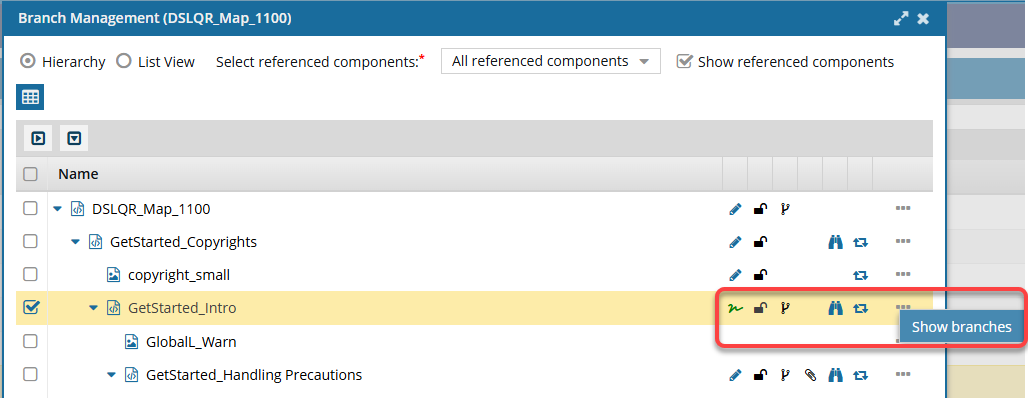Click the table grid view icon
Viewport: 1028px width, 398px height.
coord(30,97)
